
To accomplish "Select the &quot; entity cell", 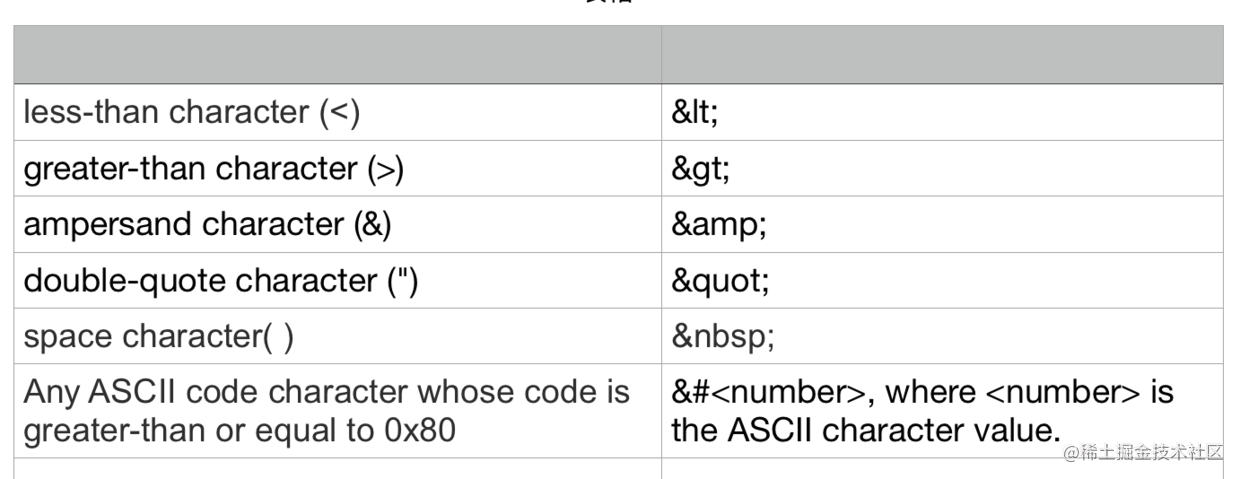I will (x=942, y=280).
